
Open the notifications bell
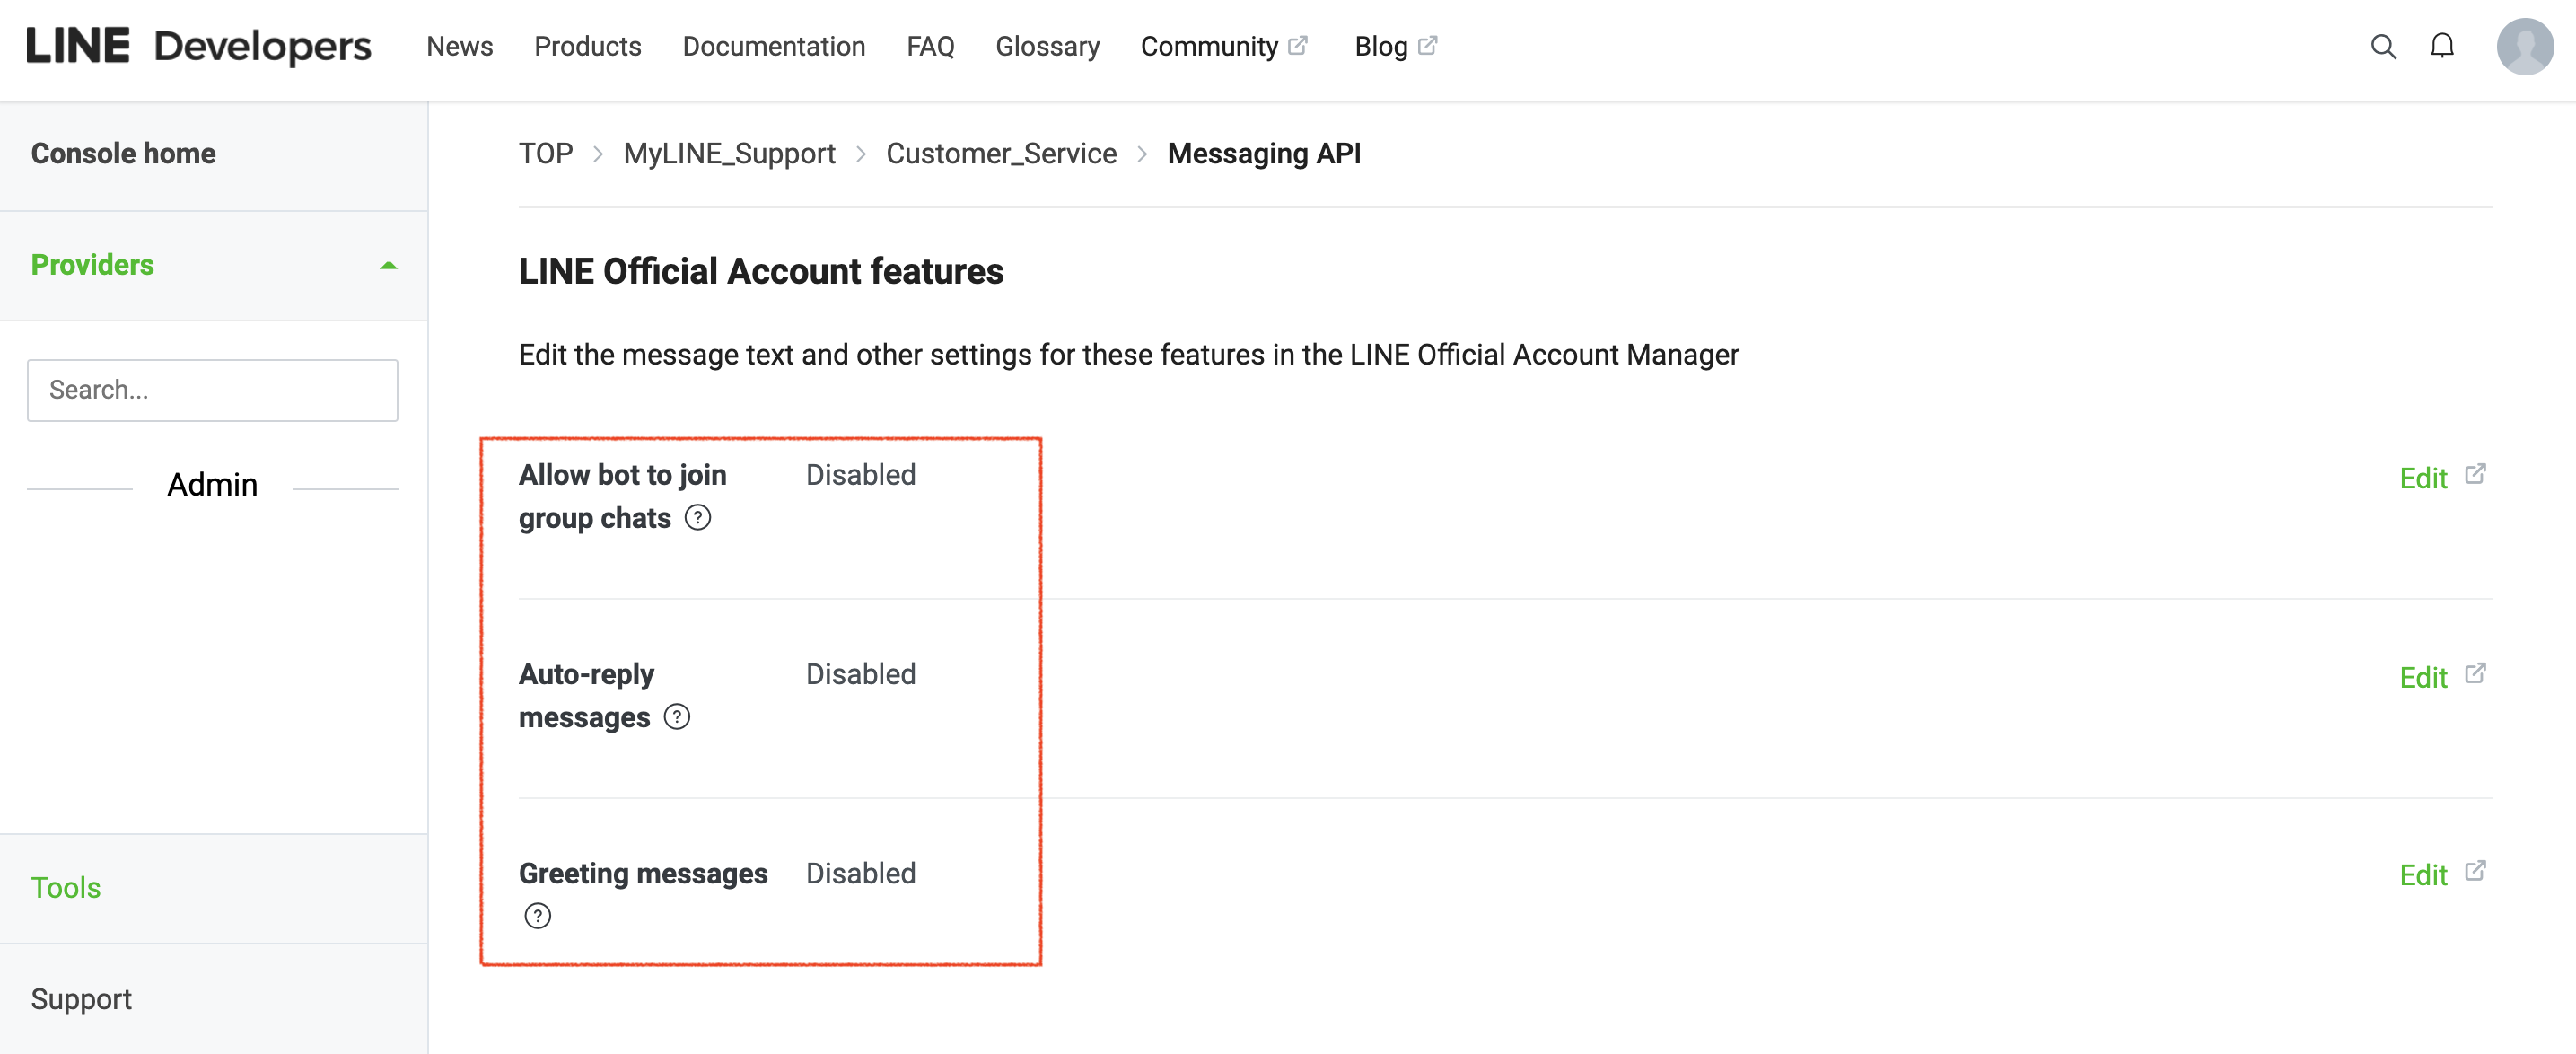pyautogui.click(x=2441, y=47)
